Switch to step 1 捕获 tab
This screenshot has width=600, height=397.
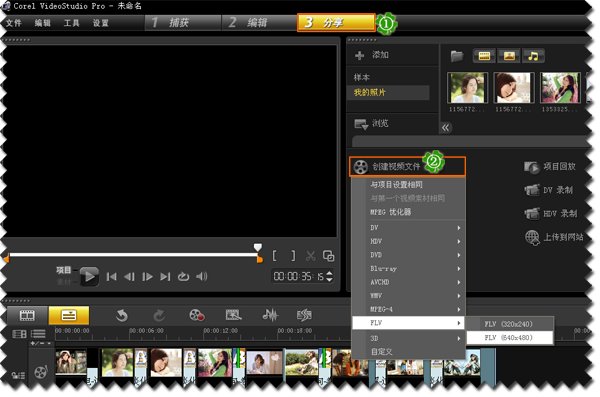183,23
